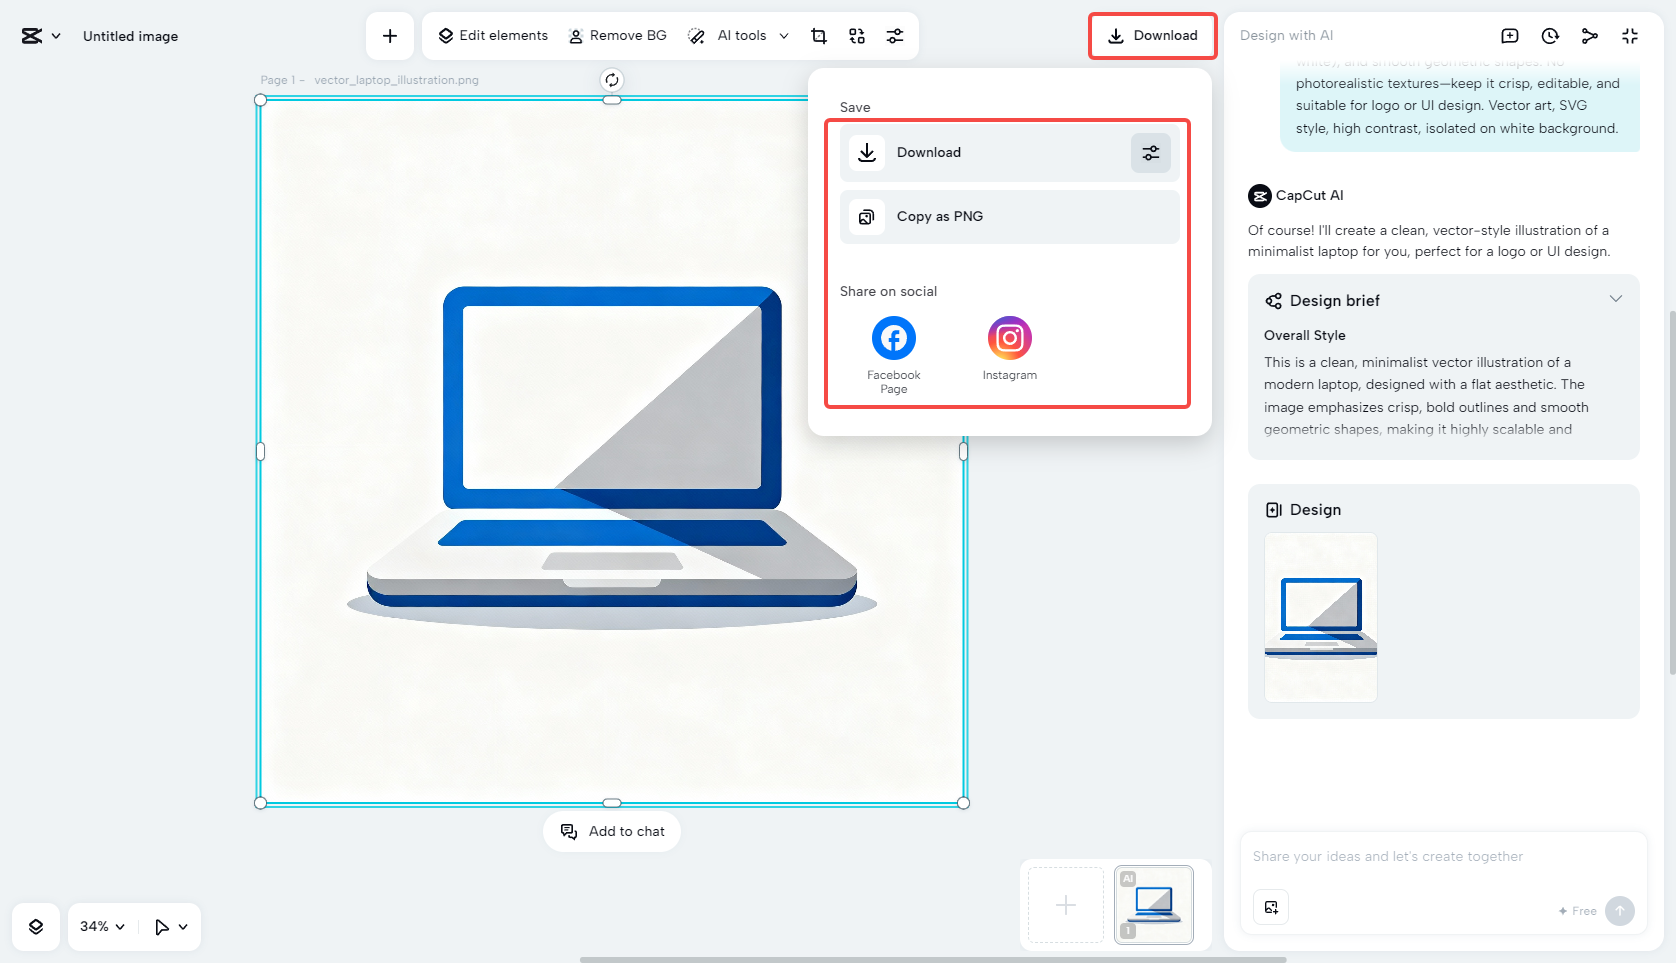
Task: Click Add to chat button
Action: point(612,832)
